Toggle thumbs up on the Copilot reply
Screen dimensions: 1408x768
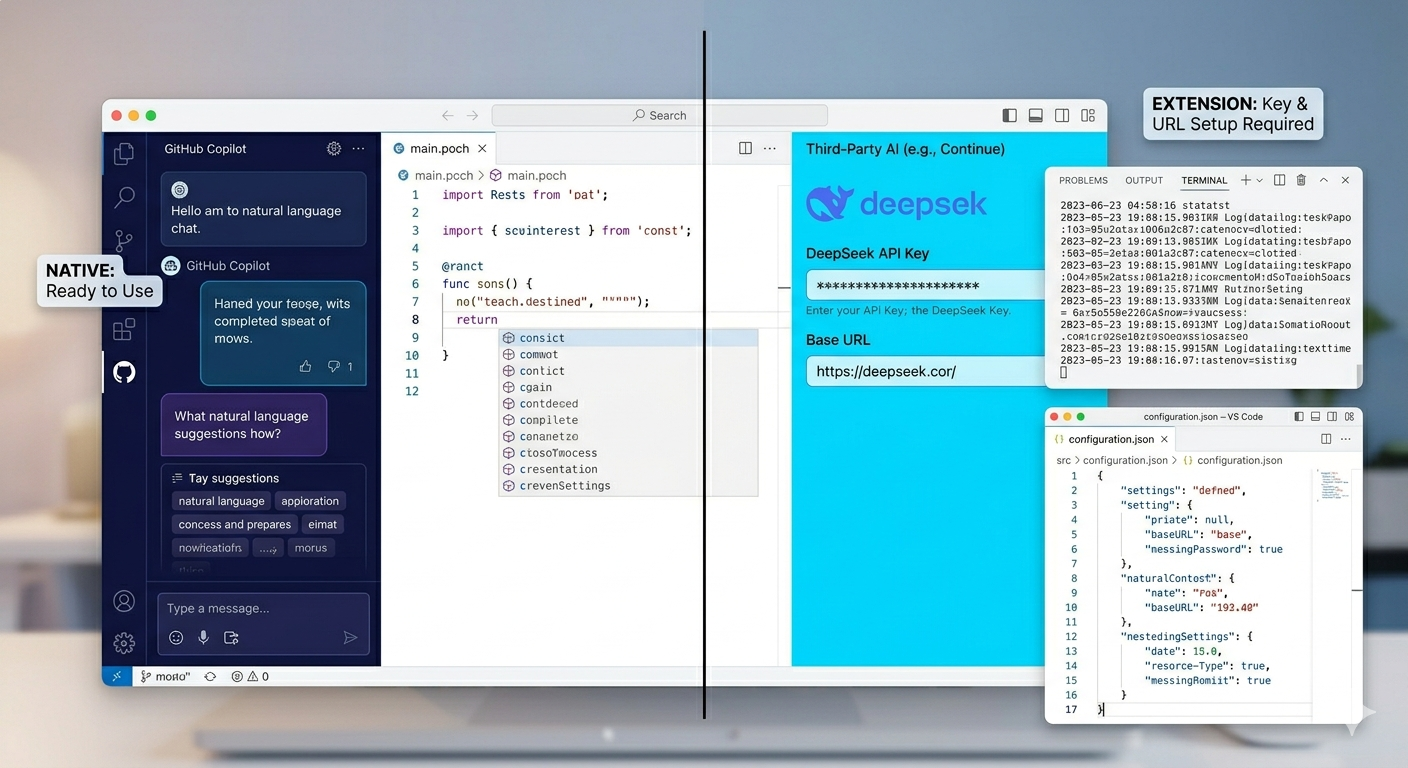[x=305, y=367]
